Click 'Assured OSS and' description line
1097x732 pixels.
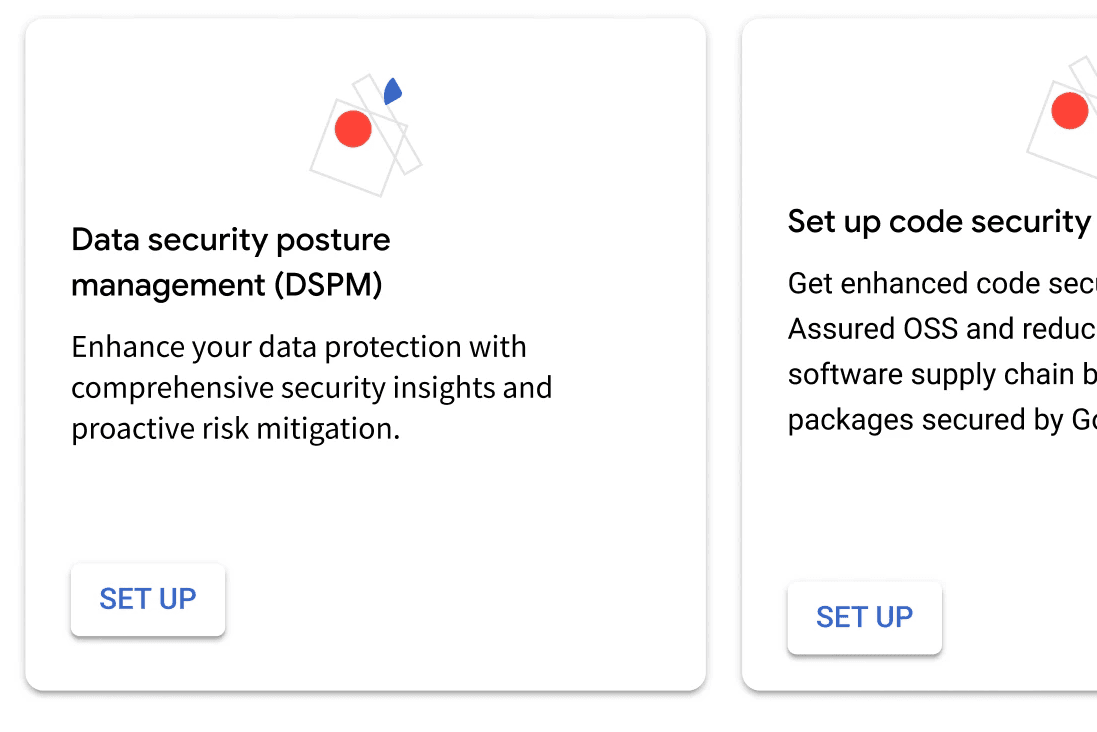(x=942, y=329)
